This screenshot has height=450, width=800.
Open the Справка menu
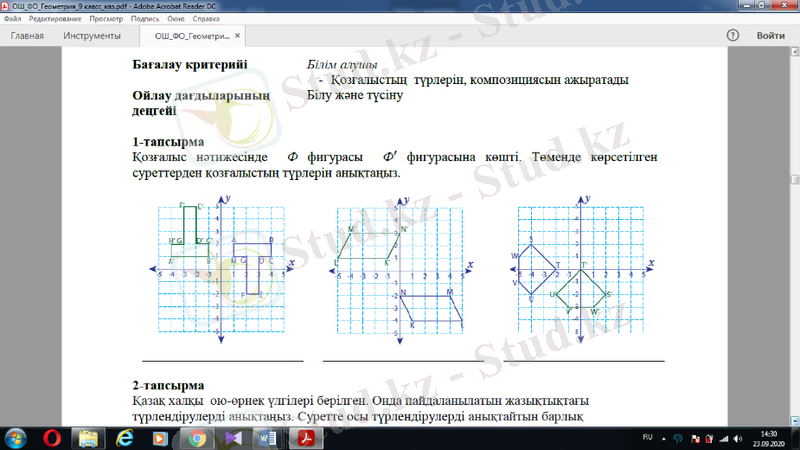tap(207, 19)
